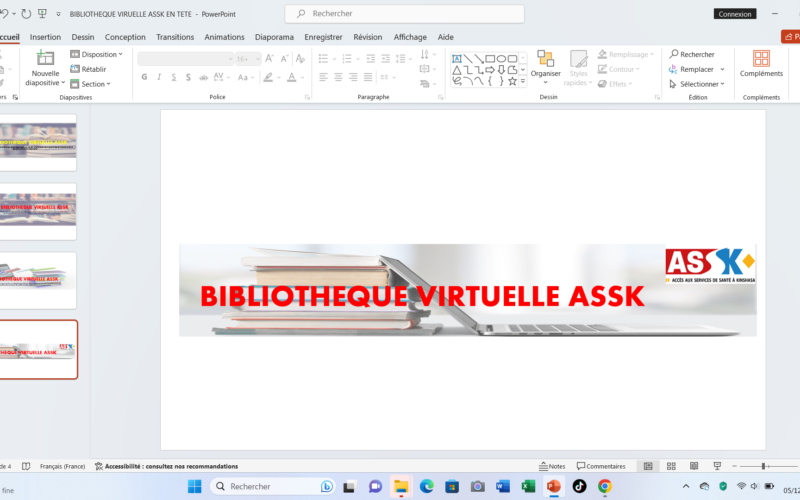Switch to slide sorter view
This screenshot has width=800, height=500.
[x=671, y=466]
